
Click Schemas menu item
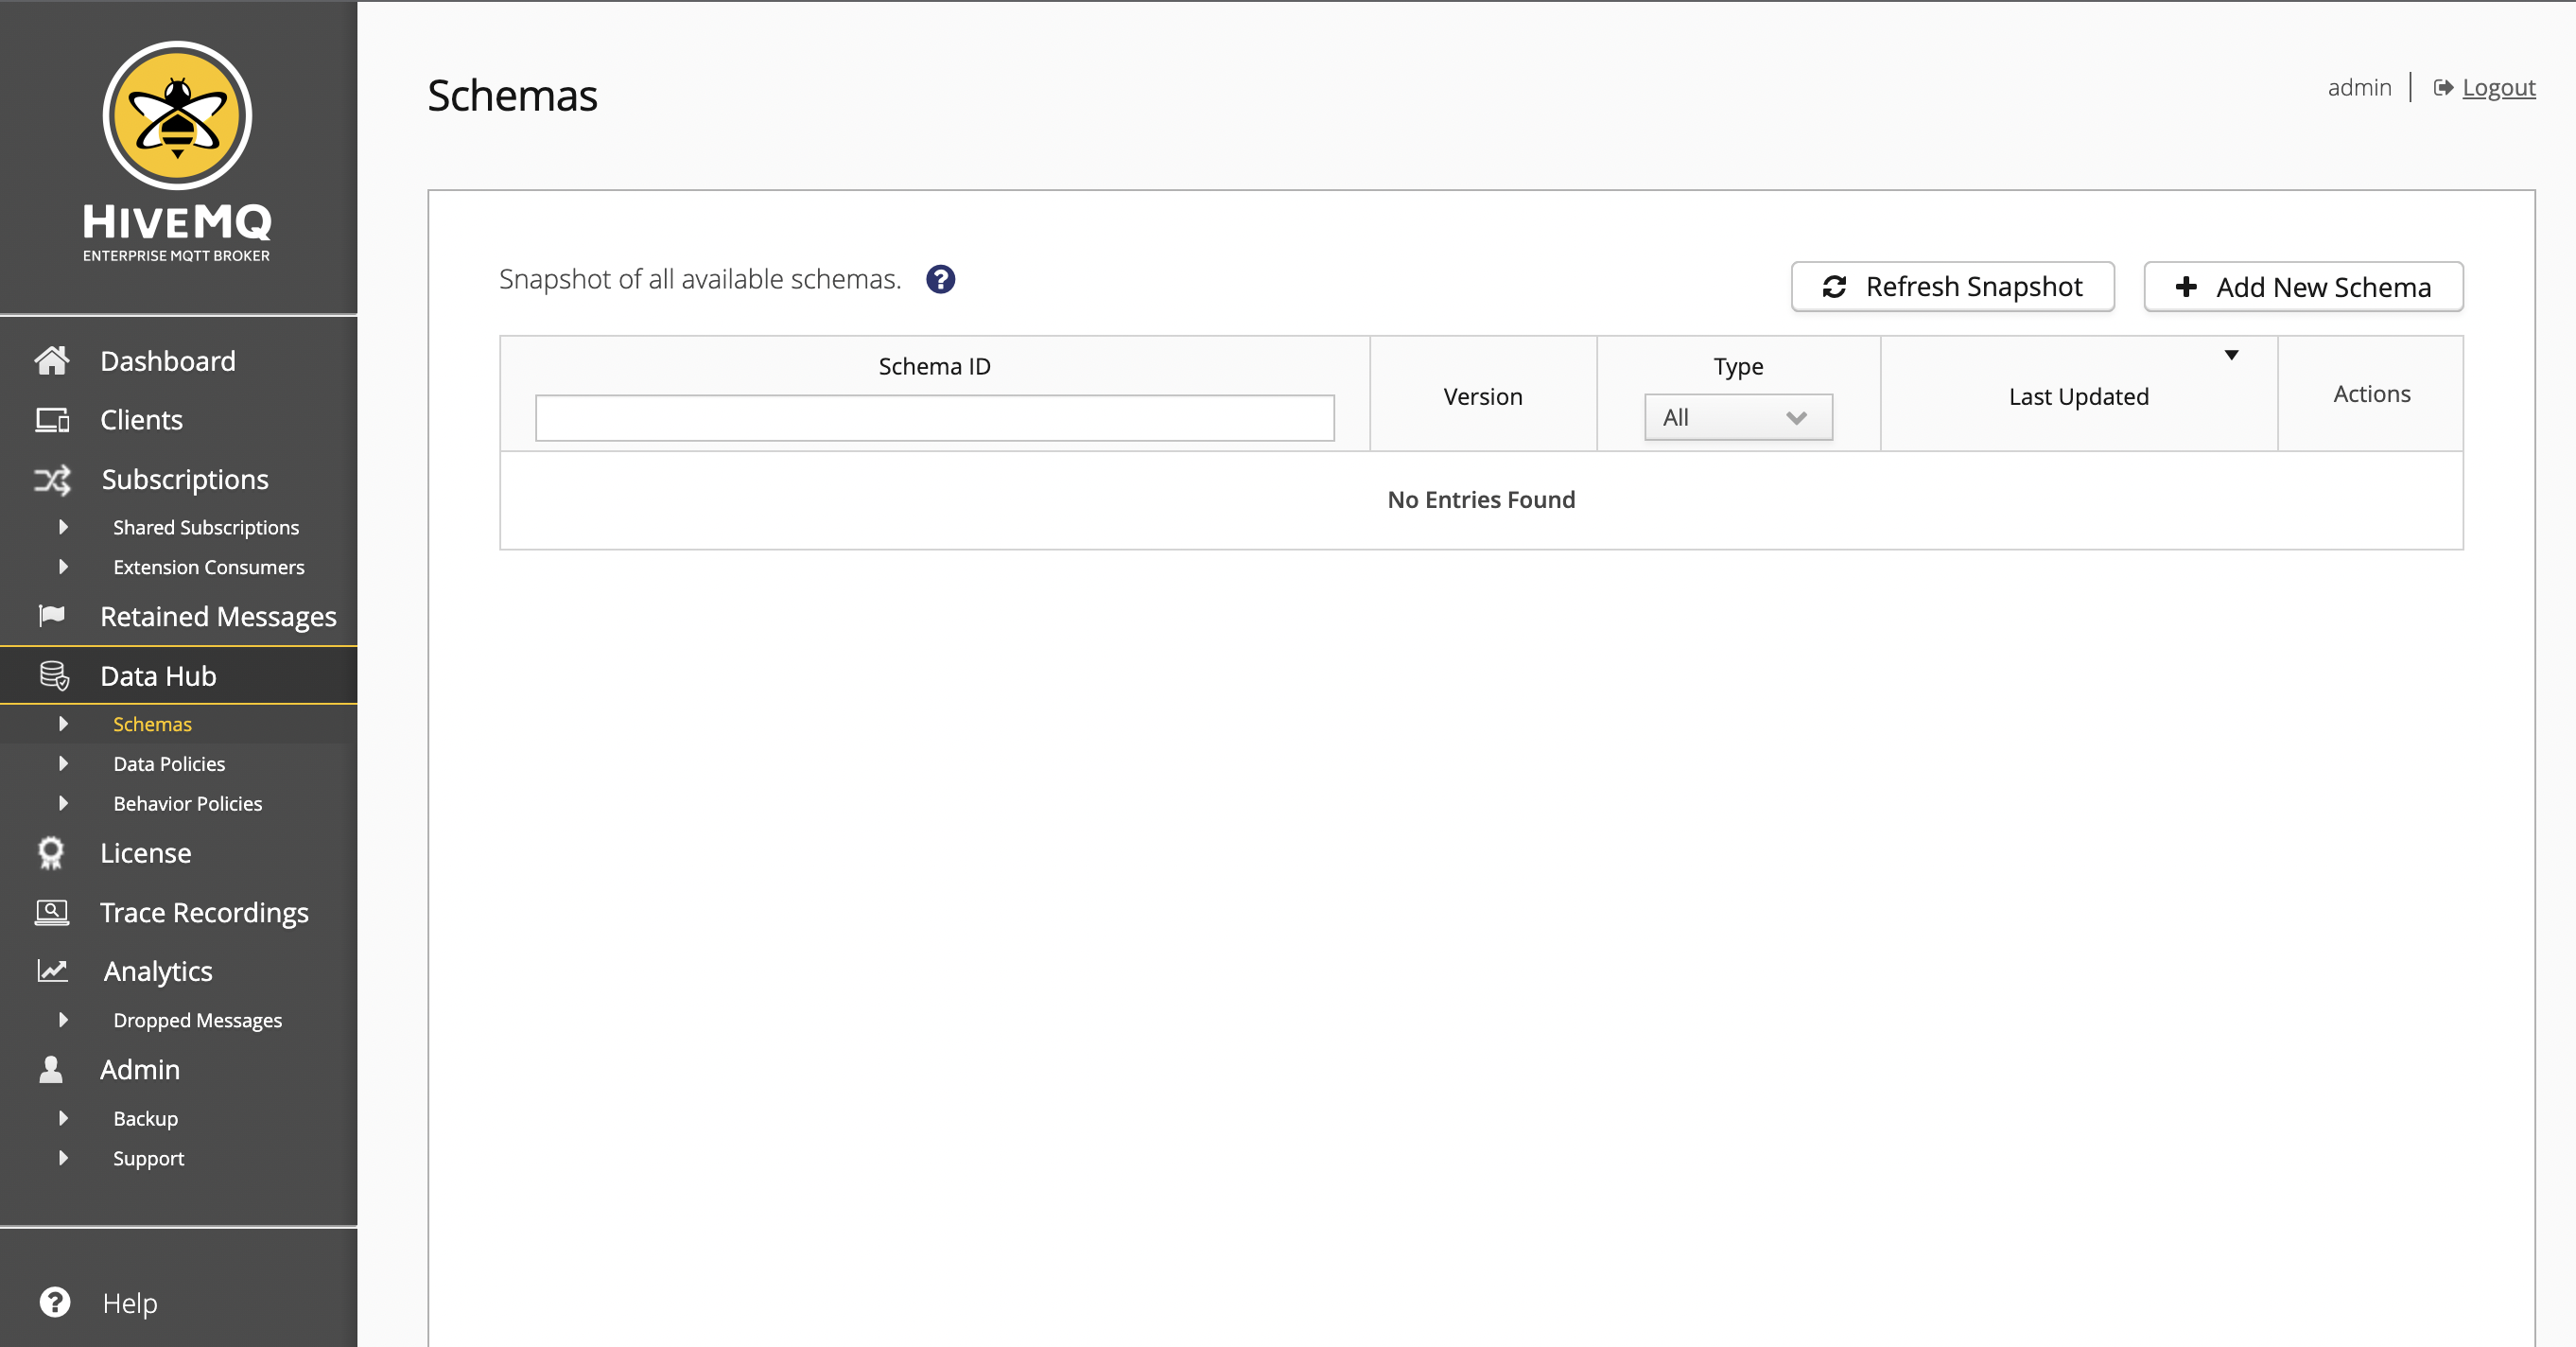click(151, 723)
